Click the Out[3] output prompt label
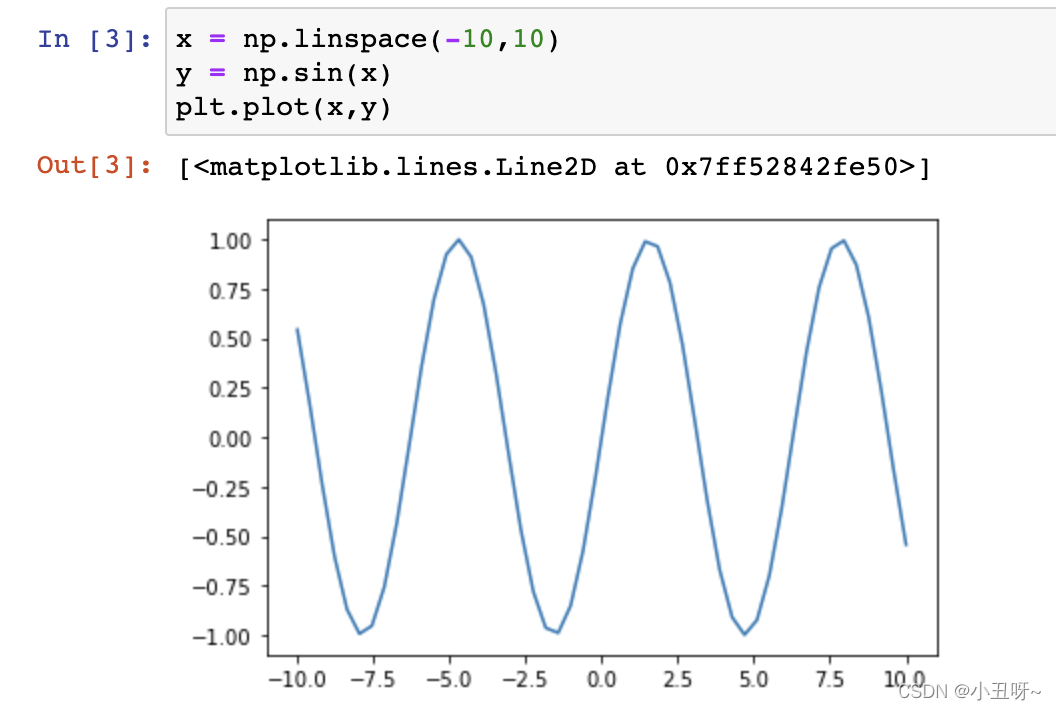 (95, 166)
